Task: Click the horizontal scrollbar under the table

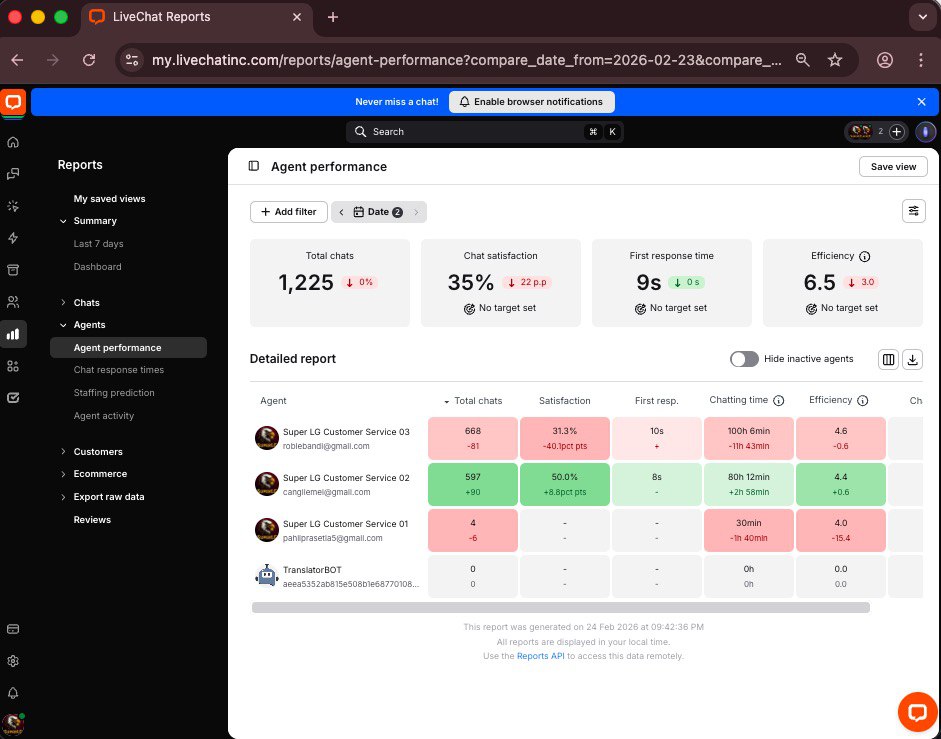Action: click(561, 608)
